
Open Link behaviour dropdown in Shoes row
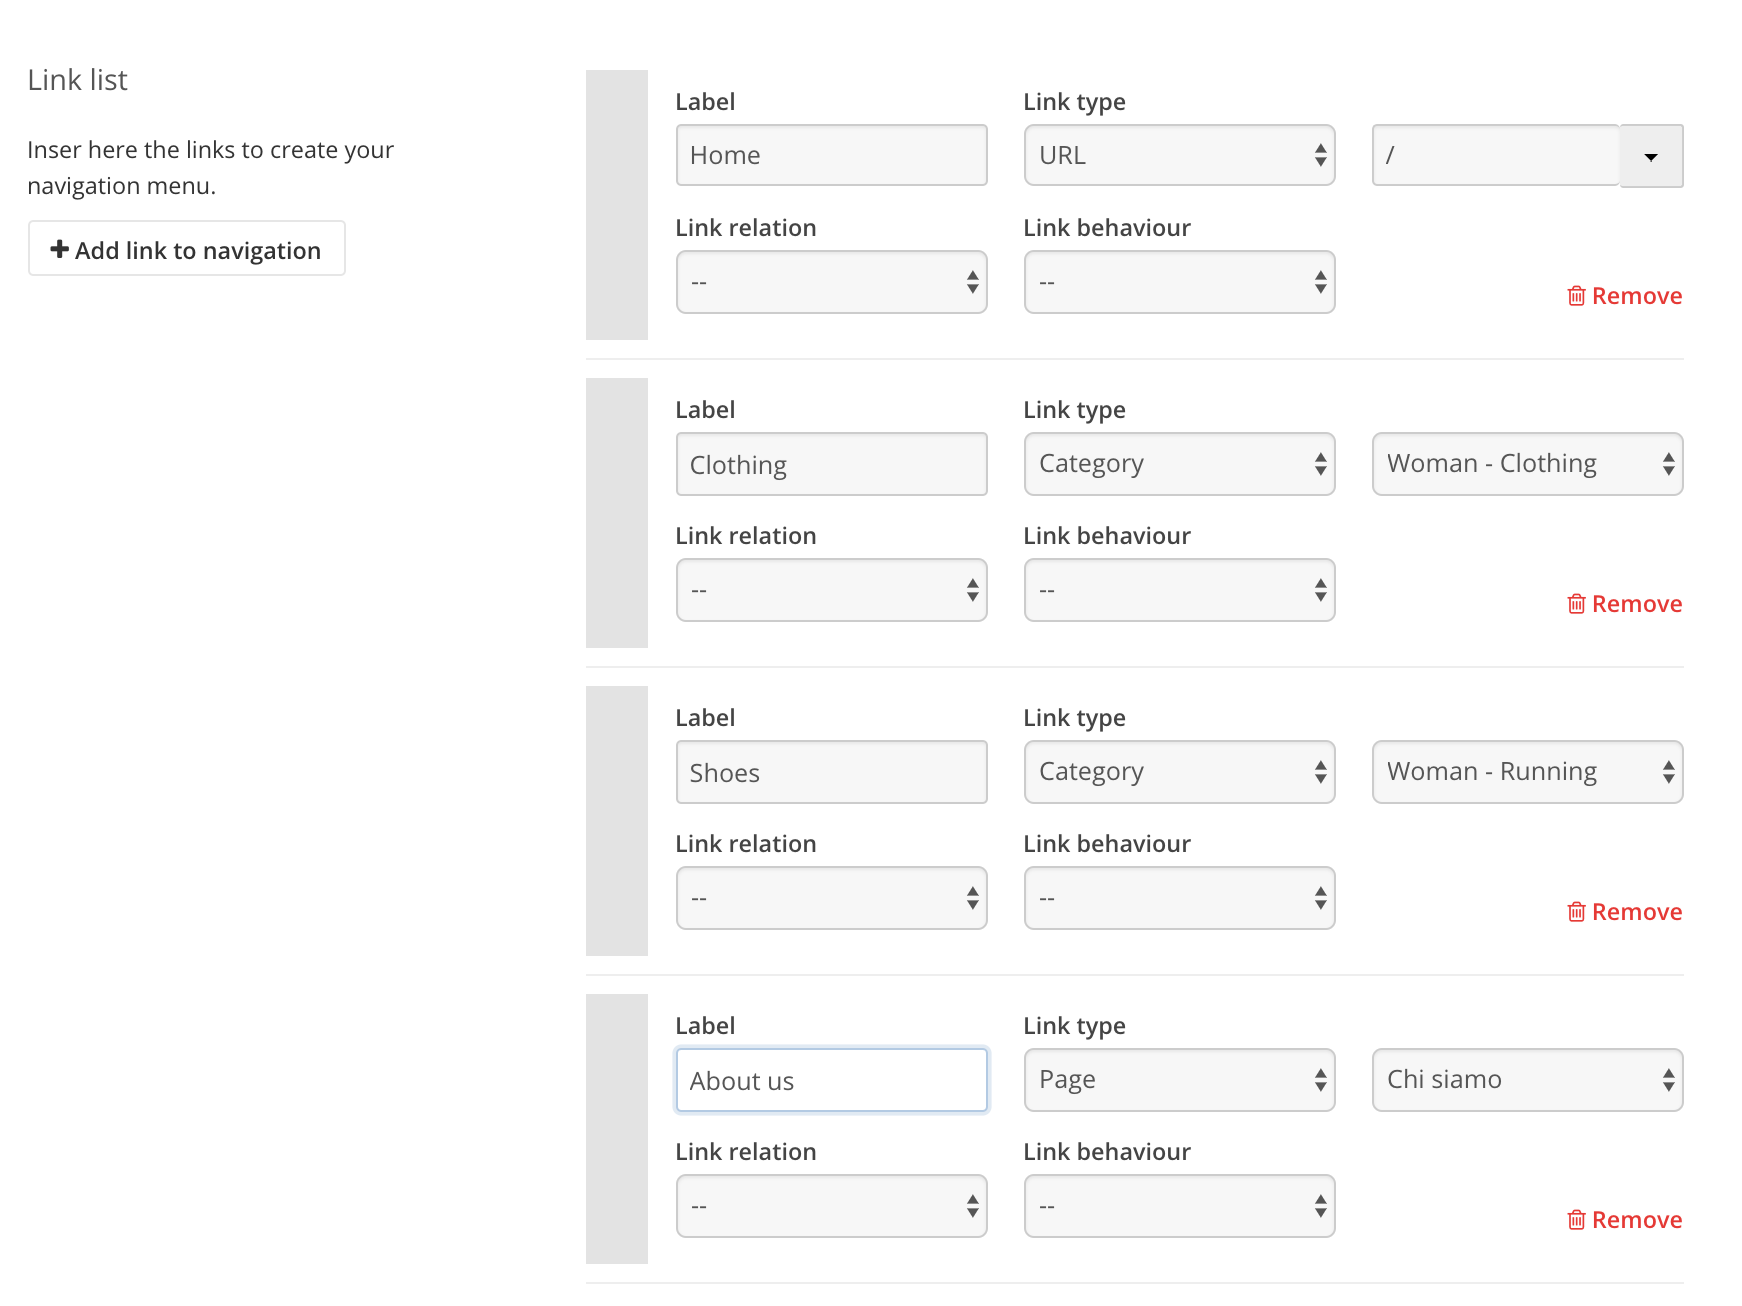click(1180, 898)
